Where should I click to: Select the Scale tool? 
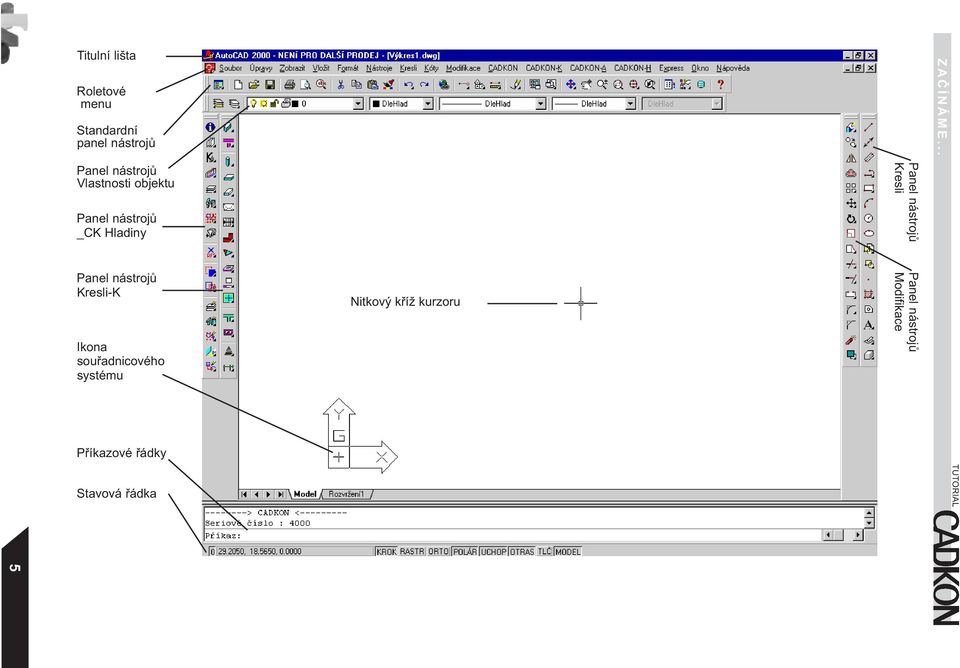(x=851, y=233)
